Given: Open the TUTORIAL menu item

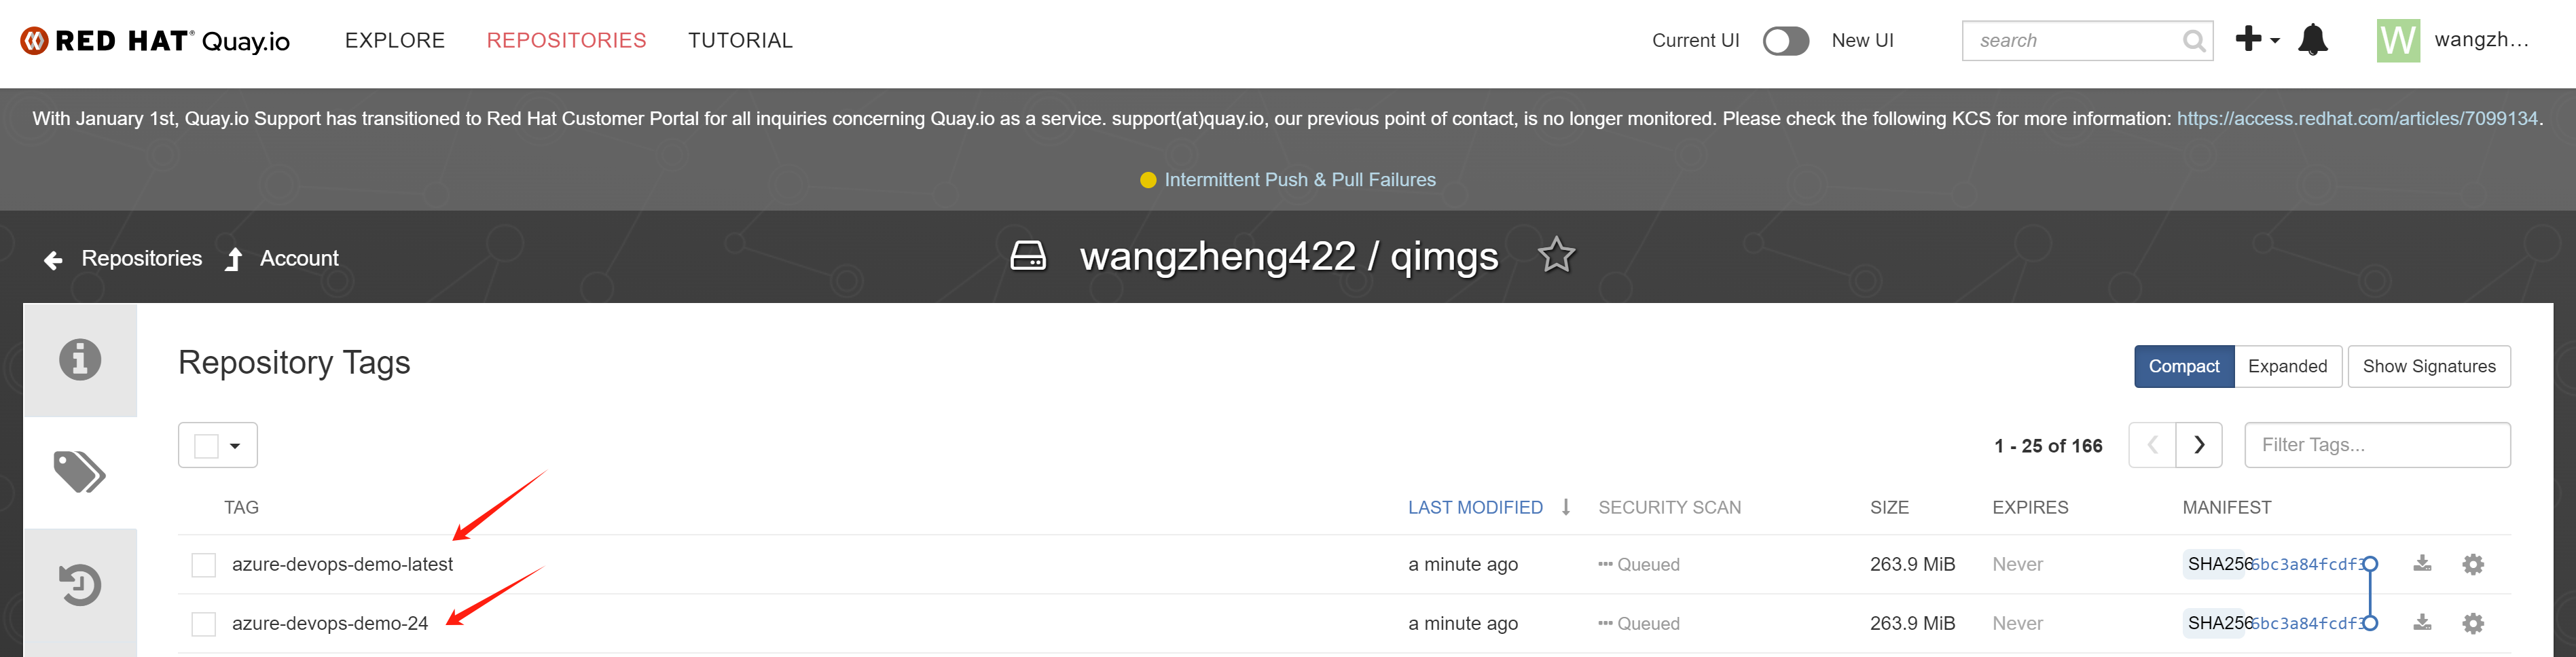Looking at the screenshot, I should (740, 41).
